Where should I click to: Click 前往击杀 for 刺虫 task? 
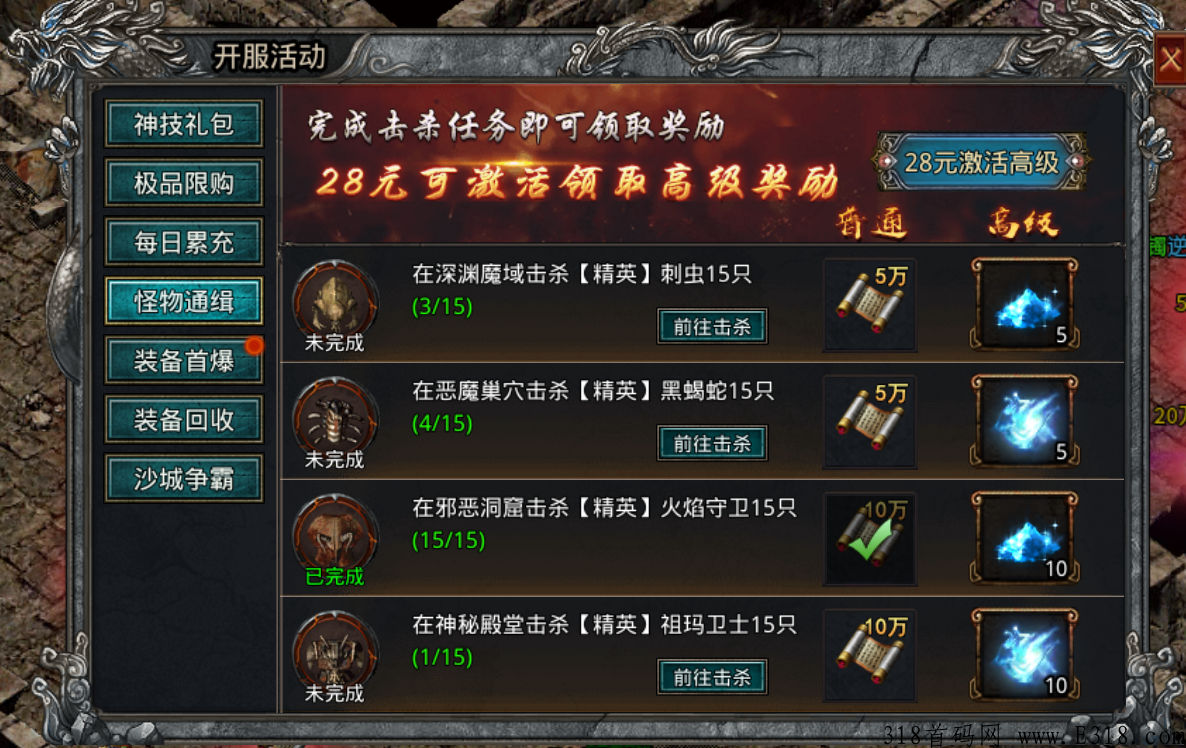[712, 327]
